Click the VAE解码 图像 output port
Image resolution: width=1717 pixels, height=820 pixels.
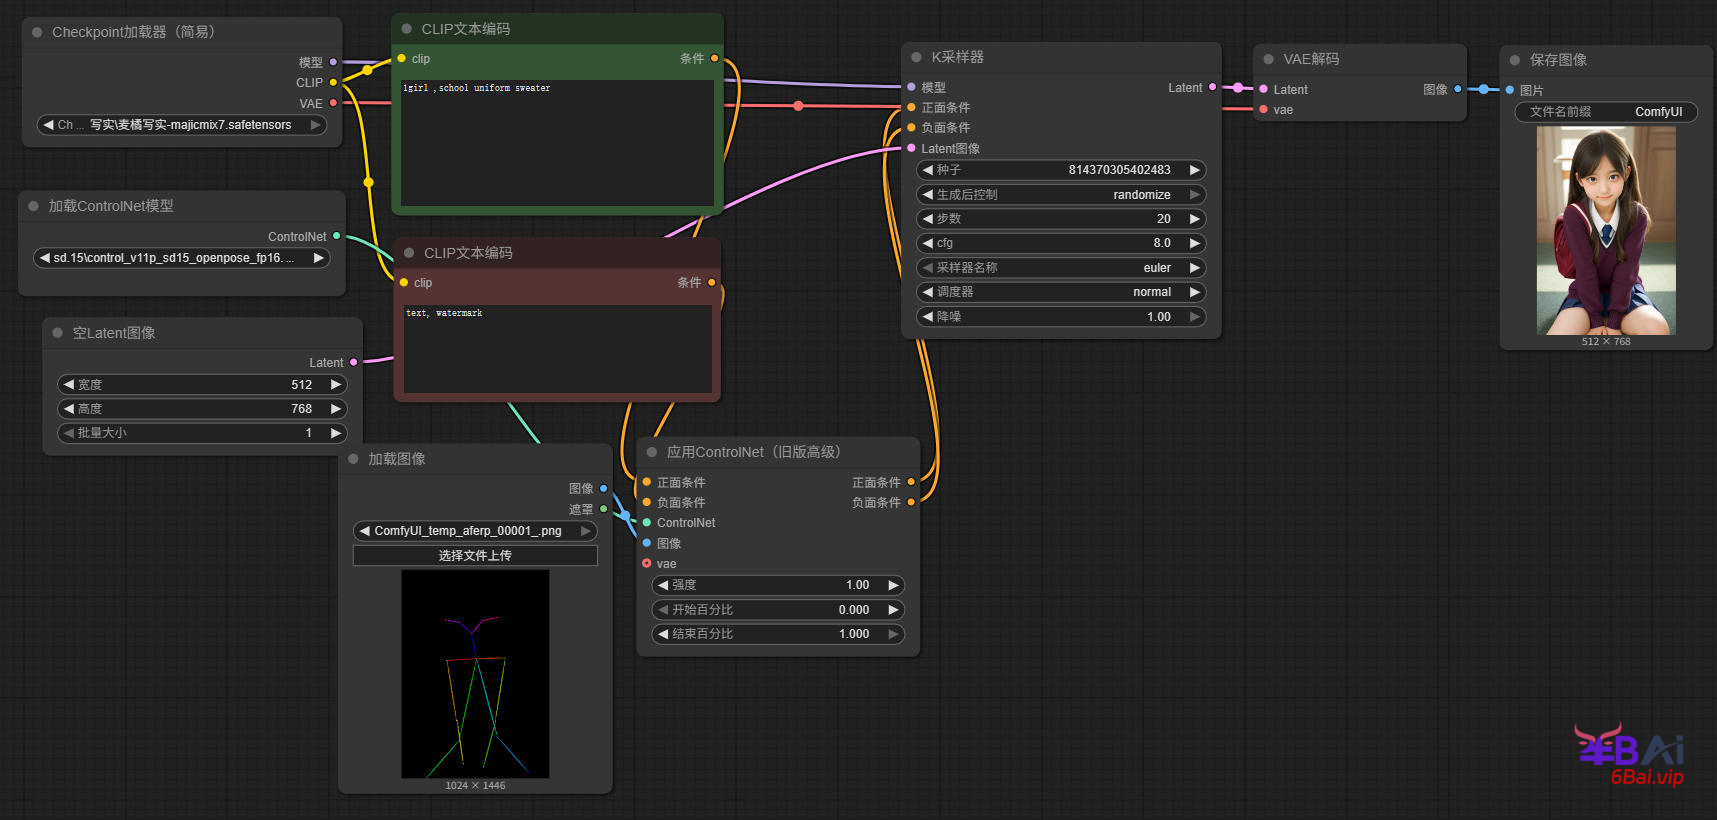click(1457, 89)
